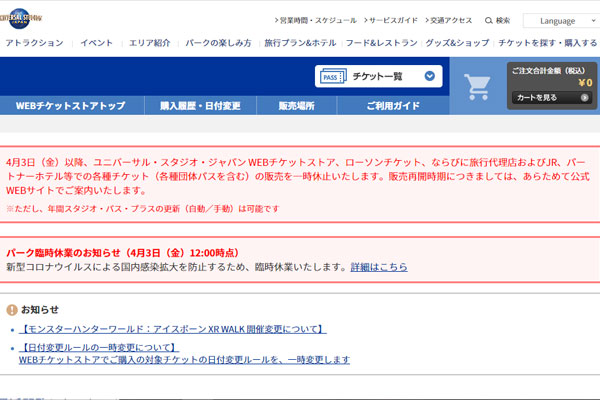Click the 検索 search link
The height and width of the screenshot is (400, 600).
[x=497, y=20]
